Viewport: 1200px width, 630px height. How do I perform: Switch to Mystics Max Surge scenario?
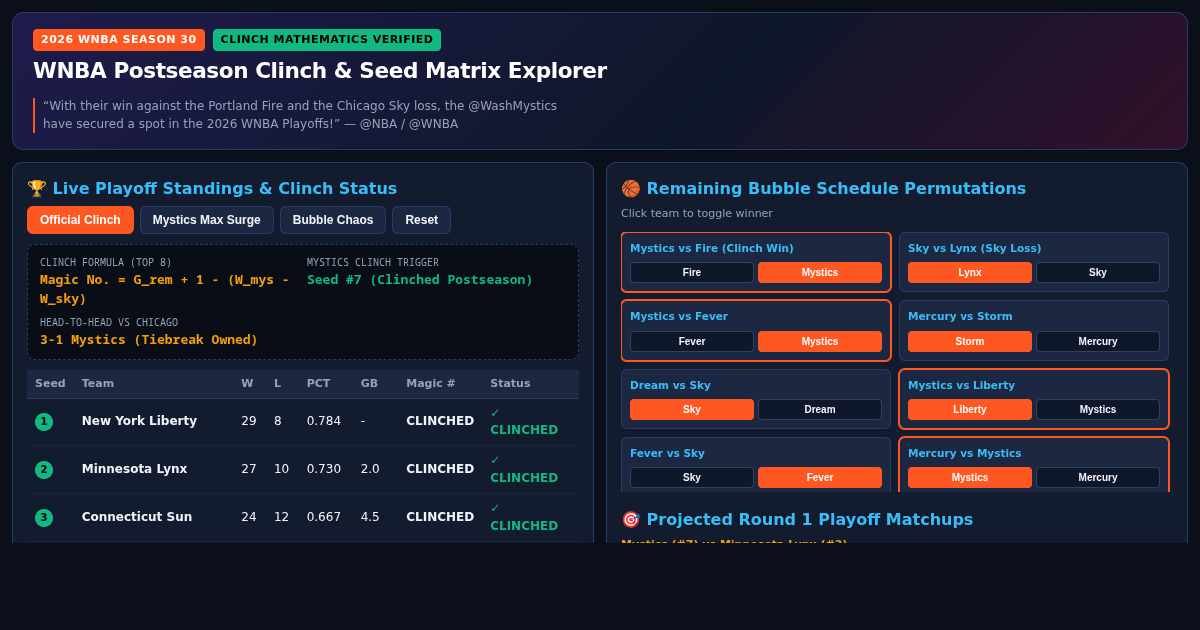[x=207, y=220]
